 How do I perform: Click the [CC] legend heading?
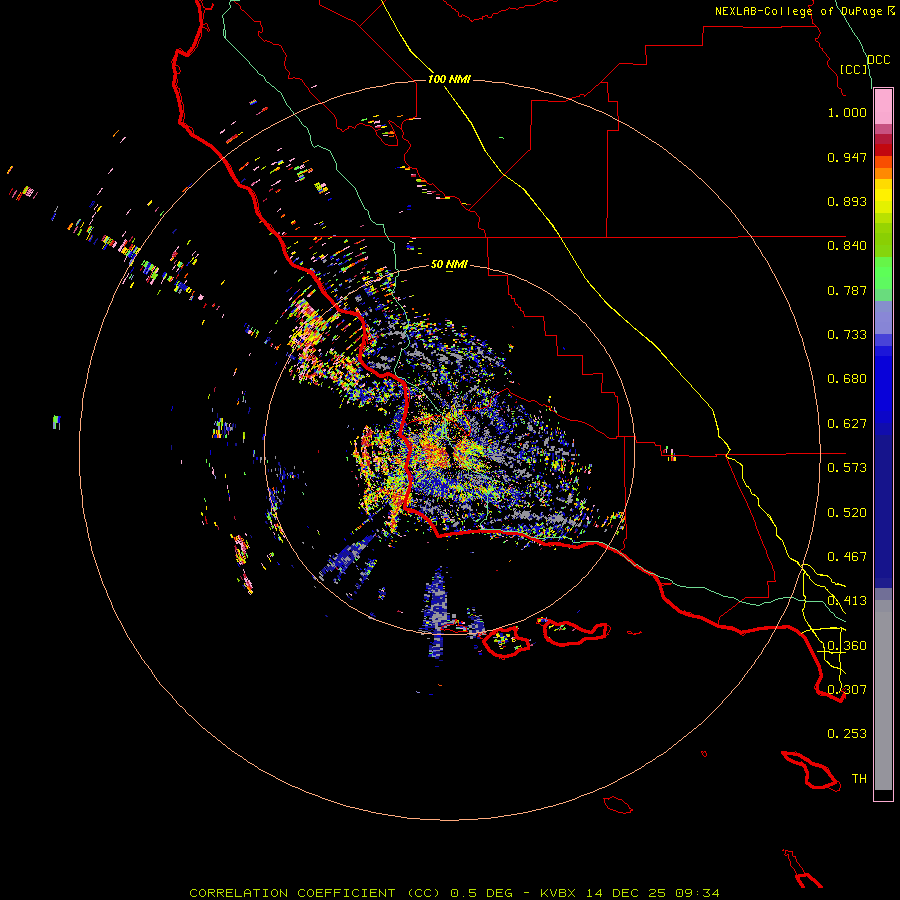[x=853, y=69]
